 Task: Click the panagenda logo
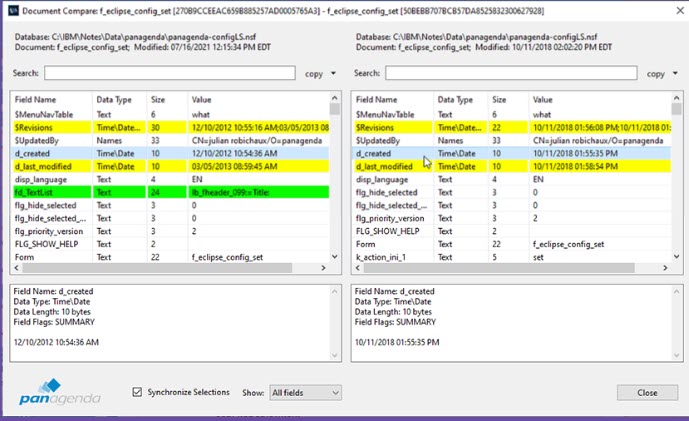pyautogui.click(x=60, y=392)
